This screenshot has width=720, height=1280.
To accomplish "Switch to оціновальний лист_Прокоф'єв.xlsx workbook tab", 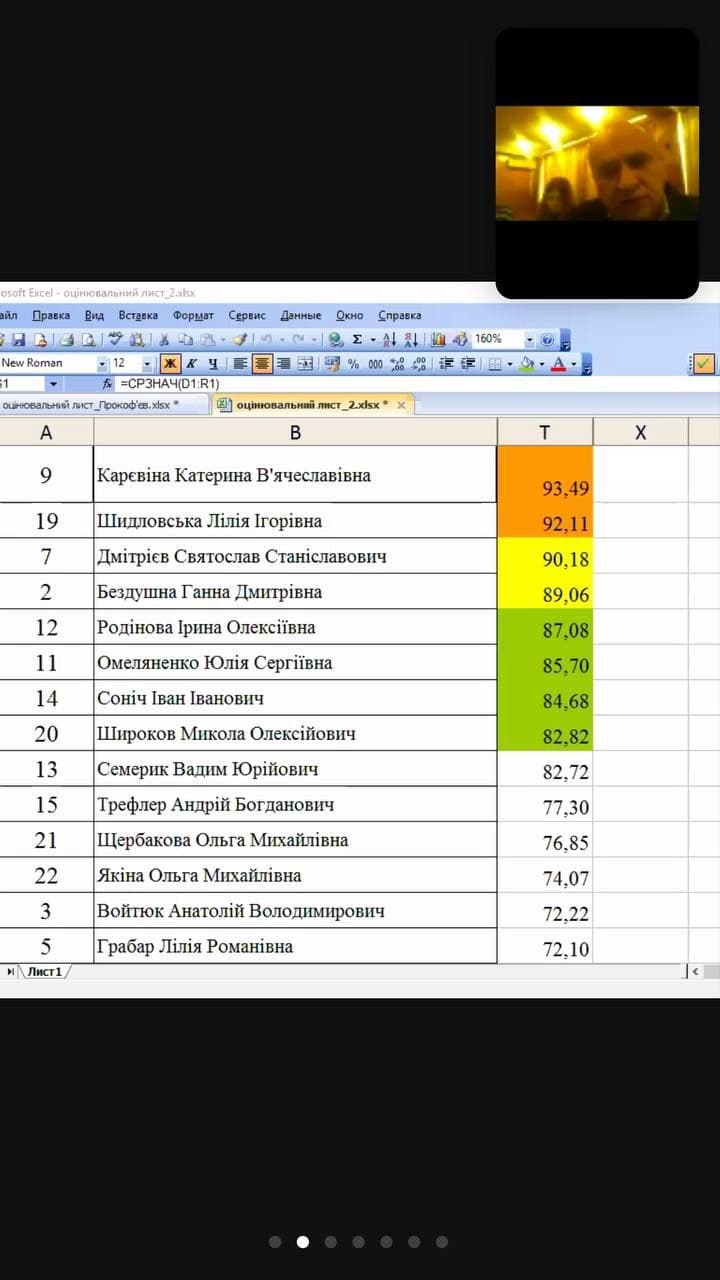I will pyautogui.click(x=90, y=405).
